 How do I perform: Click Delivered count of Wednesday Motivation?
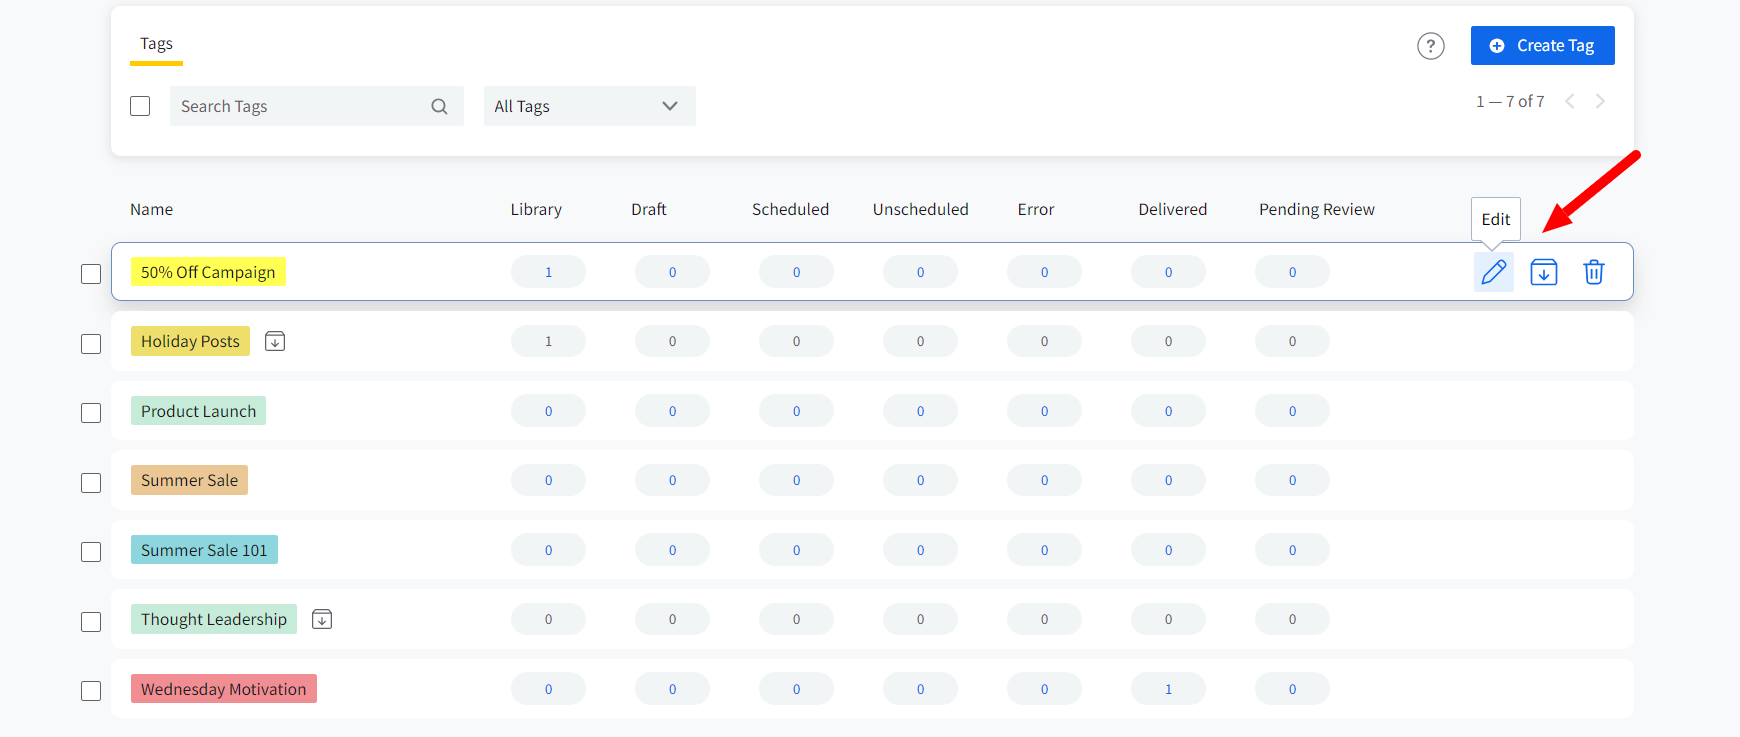pyautogui.click(x=1168, y=689)
